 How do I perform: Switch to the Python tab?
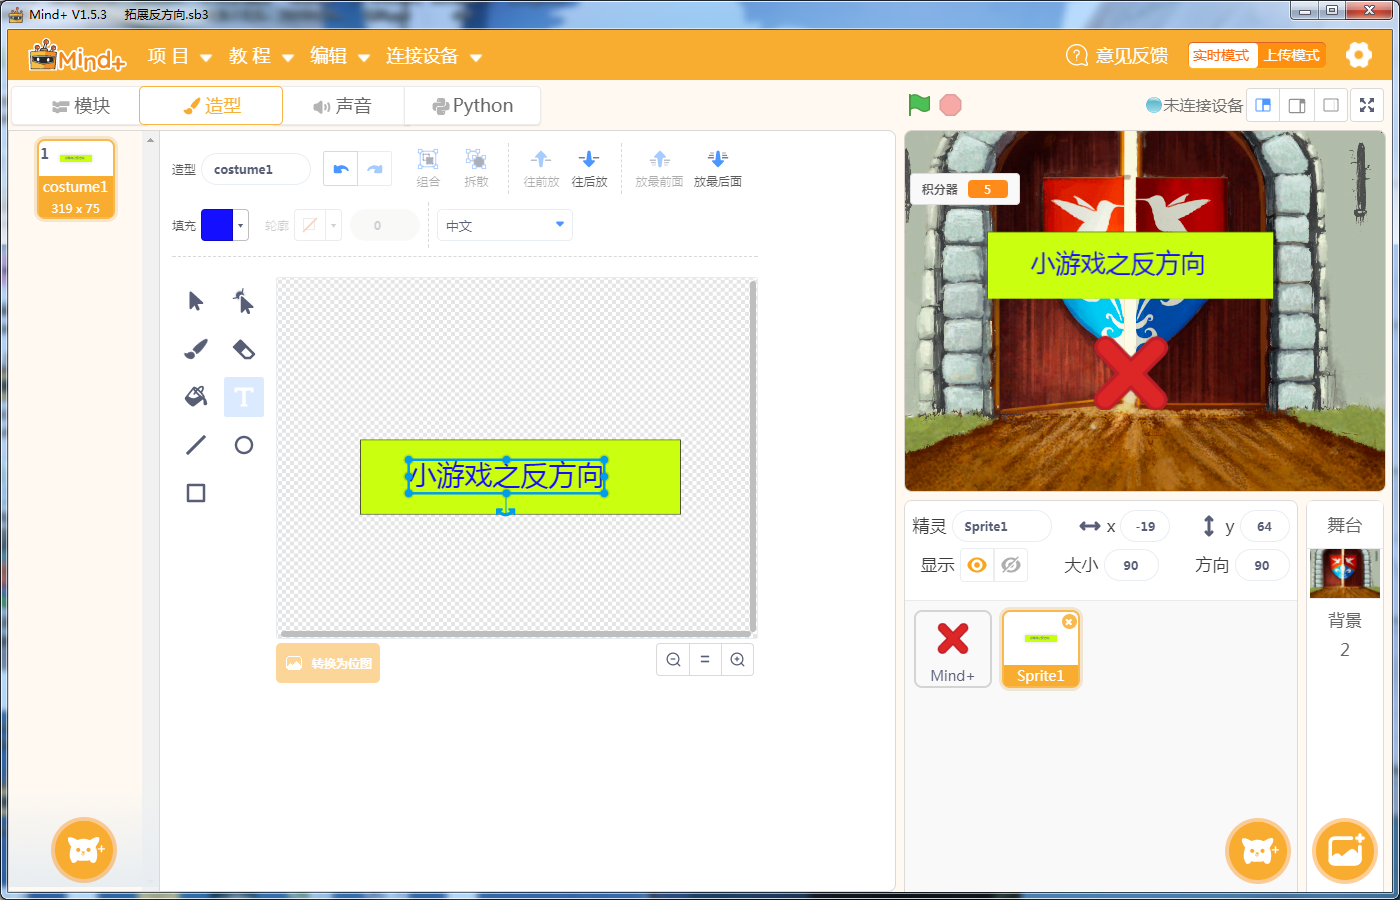point(472,105)
